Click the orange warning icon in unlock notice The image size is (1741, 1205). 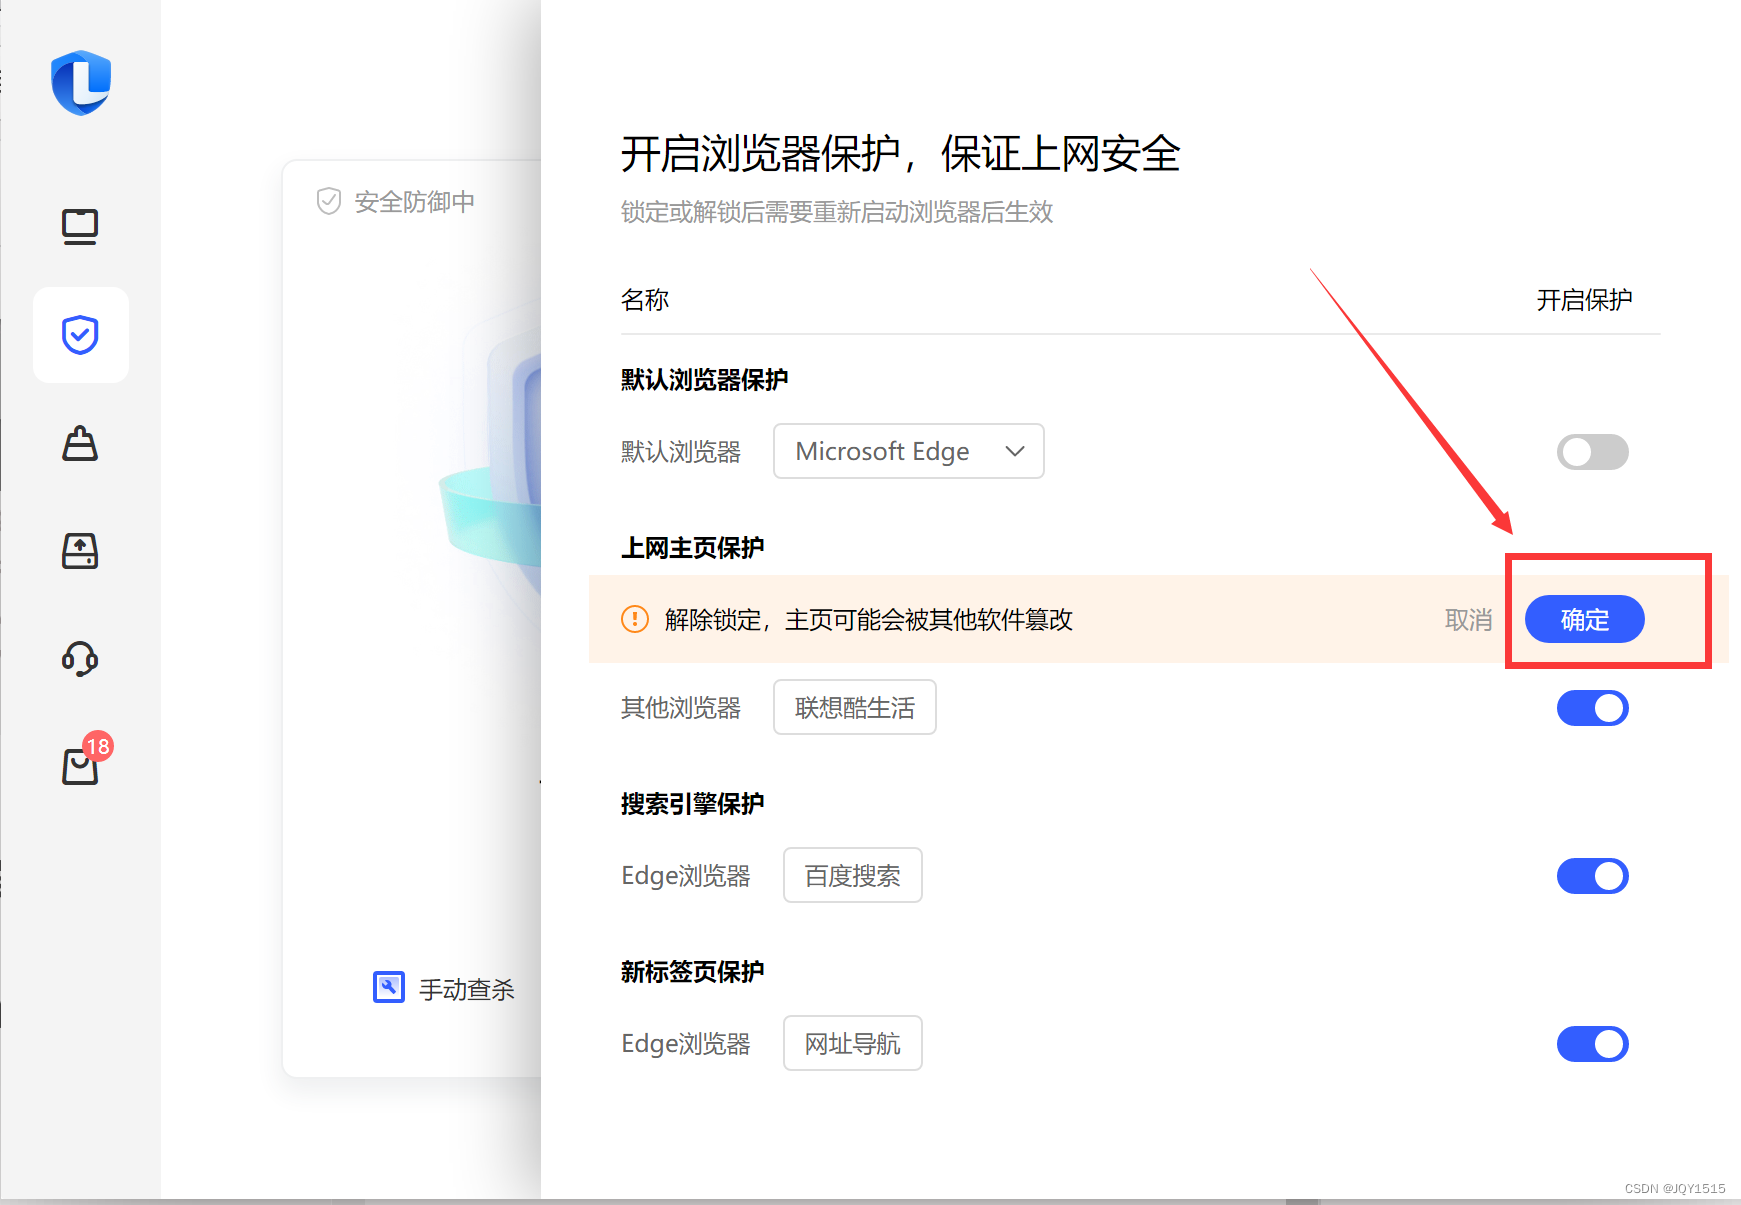tap(635, 619)
